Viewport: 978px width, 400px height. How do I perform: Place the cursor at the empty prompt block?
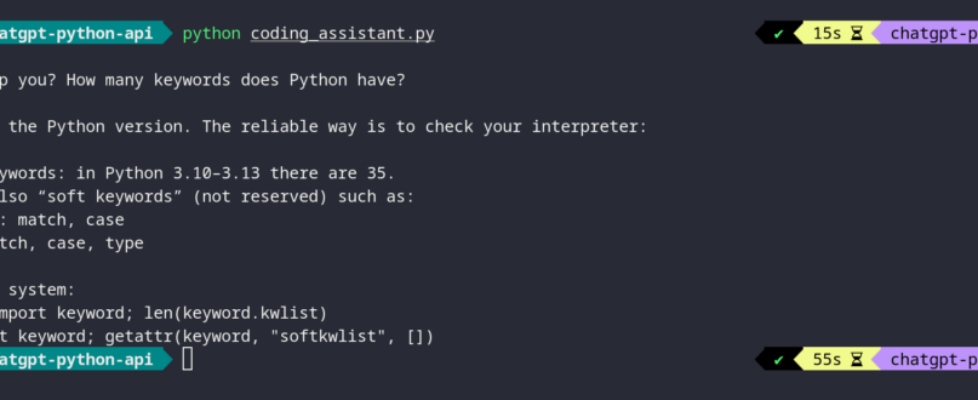tap(187, 360)
